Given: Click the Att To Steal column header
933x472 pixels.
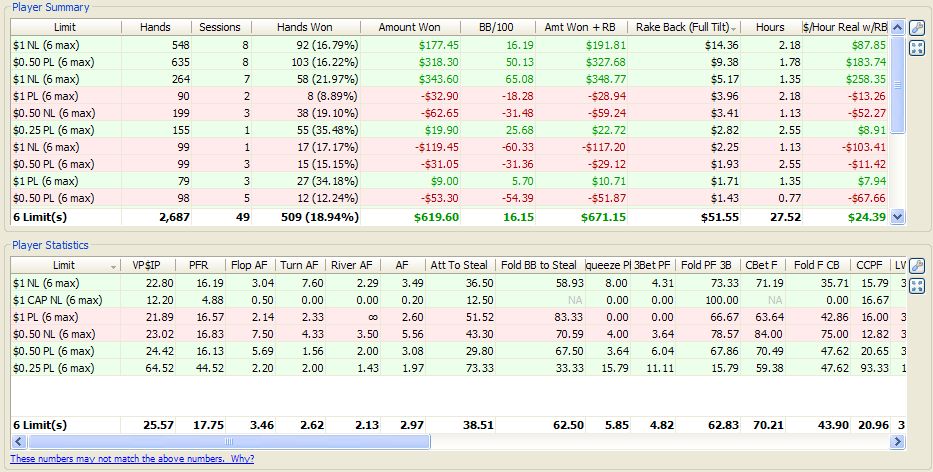Looking at the screenshot, I should click(x=458, y=265).
